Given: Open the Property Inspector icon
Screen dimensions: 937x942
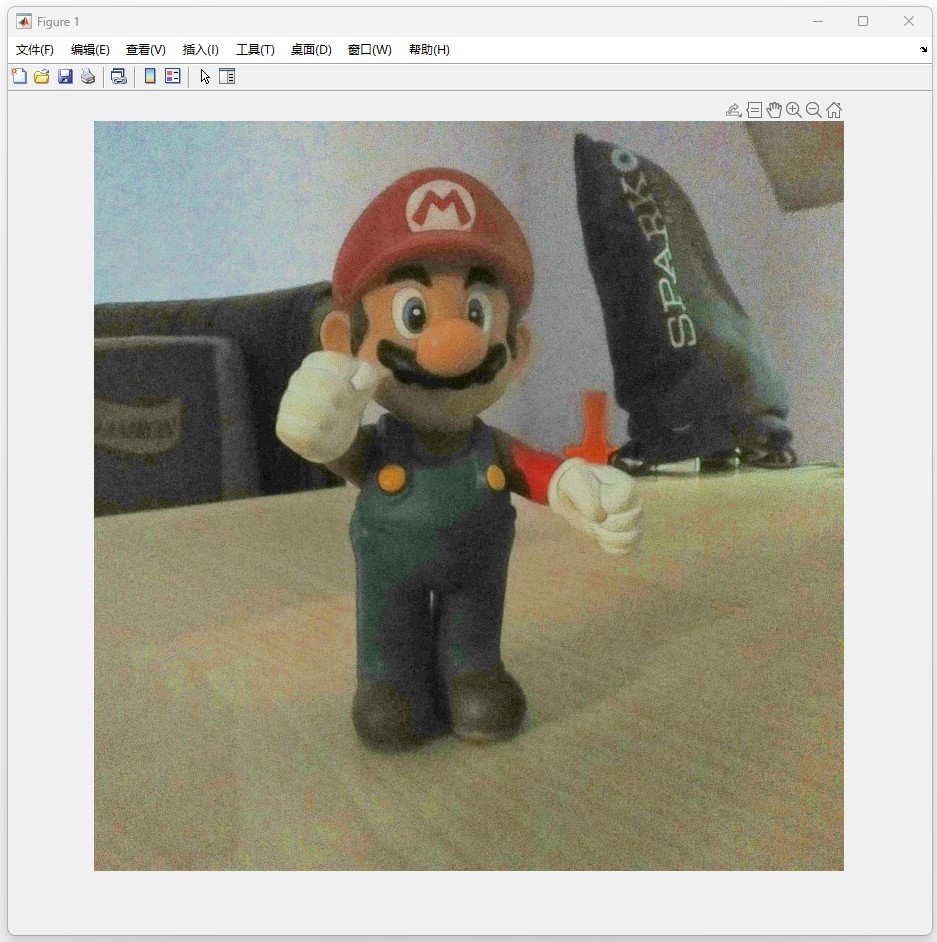Looking at the screenshot, I should click(x=227, y=76).
